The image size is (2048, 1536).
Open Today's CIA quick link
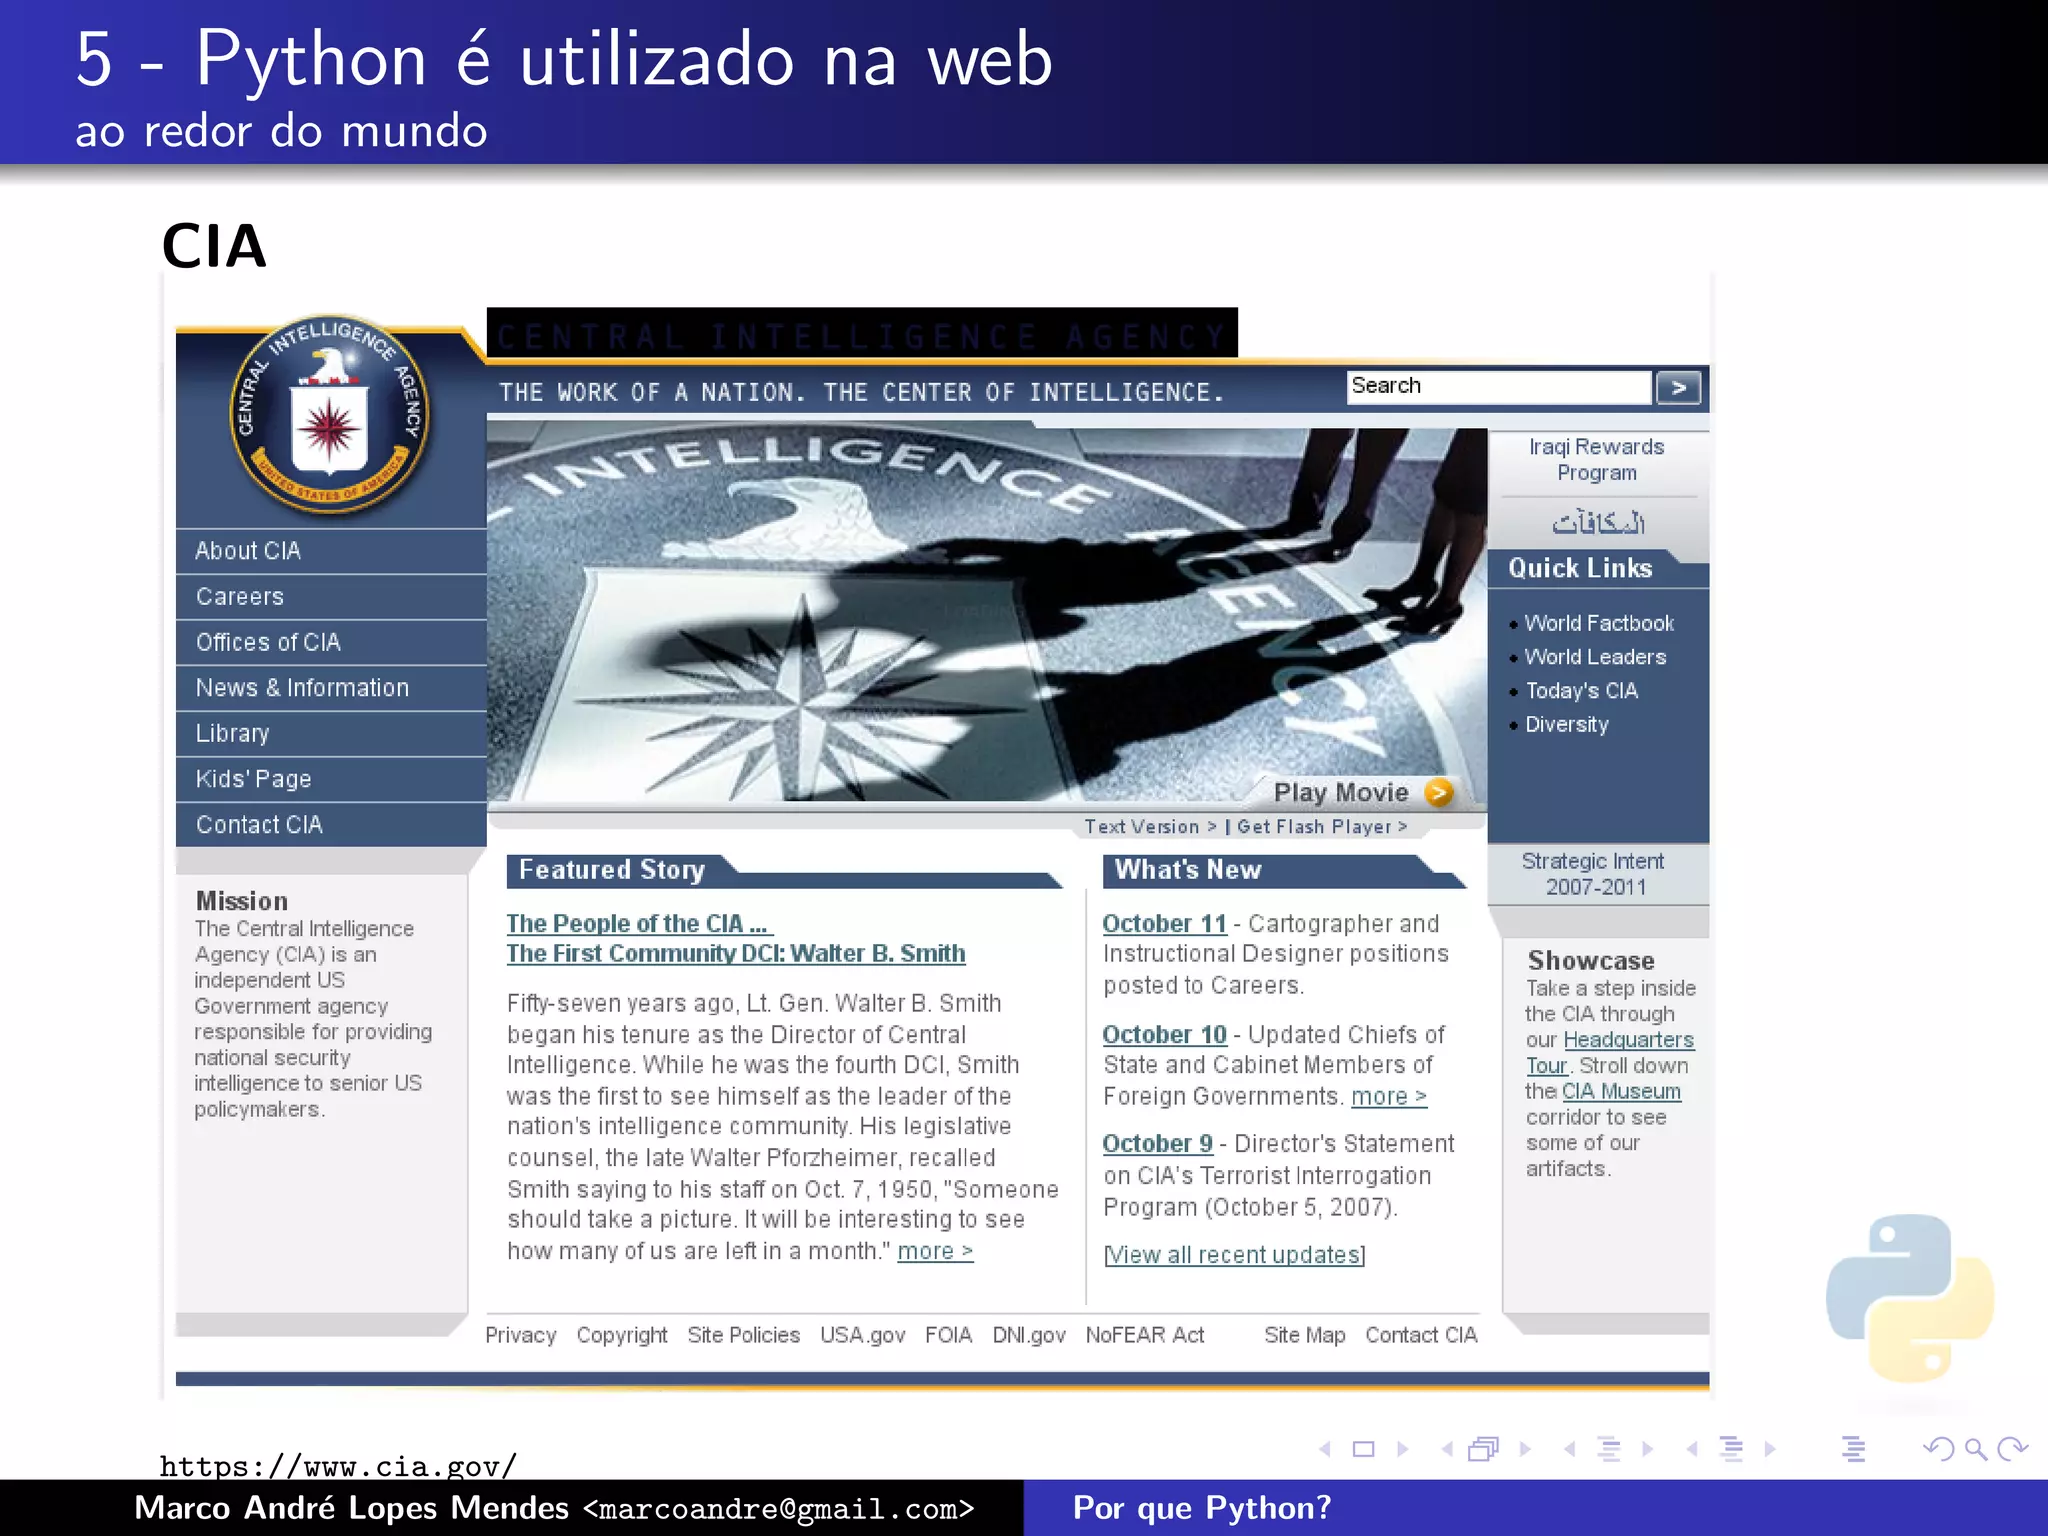(1581, 692)
